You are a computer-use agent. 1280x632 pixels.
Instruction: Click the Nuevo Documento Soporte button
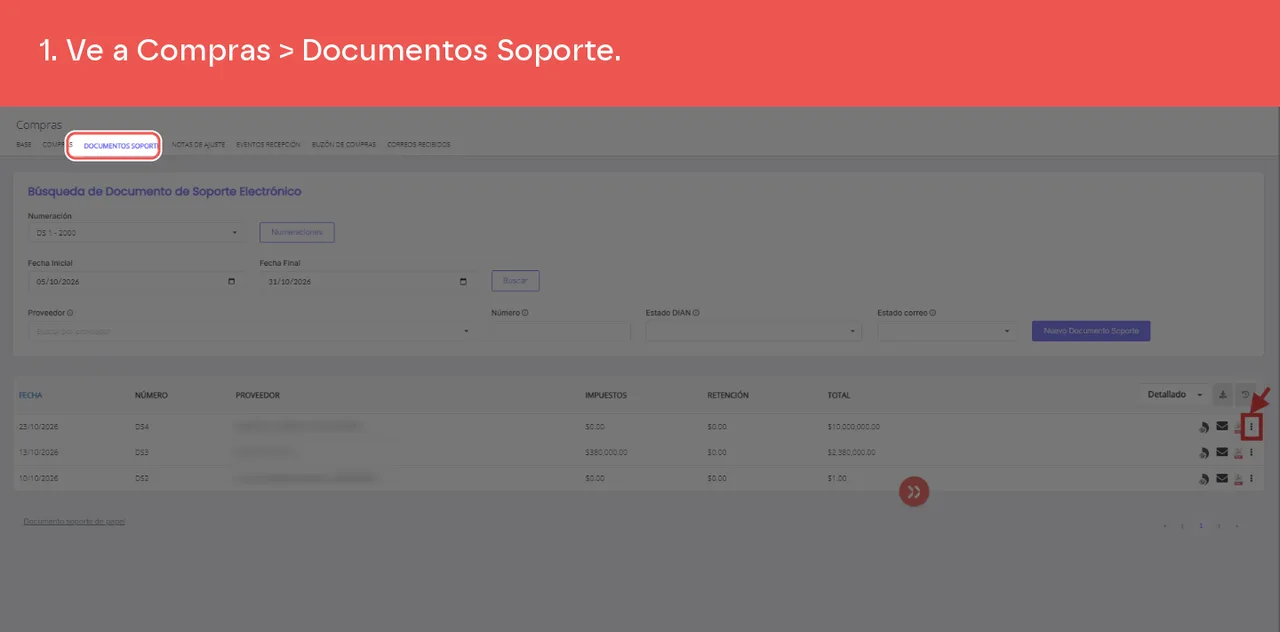1091,331
